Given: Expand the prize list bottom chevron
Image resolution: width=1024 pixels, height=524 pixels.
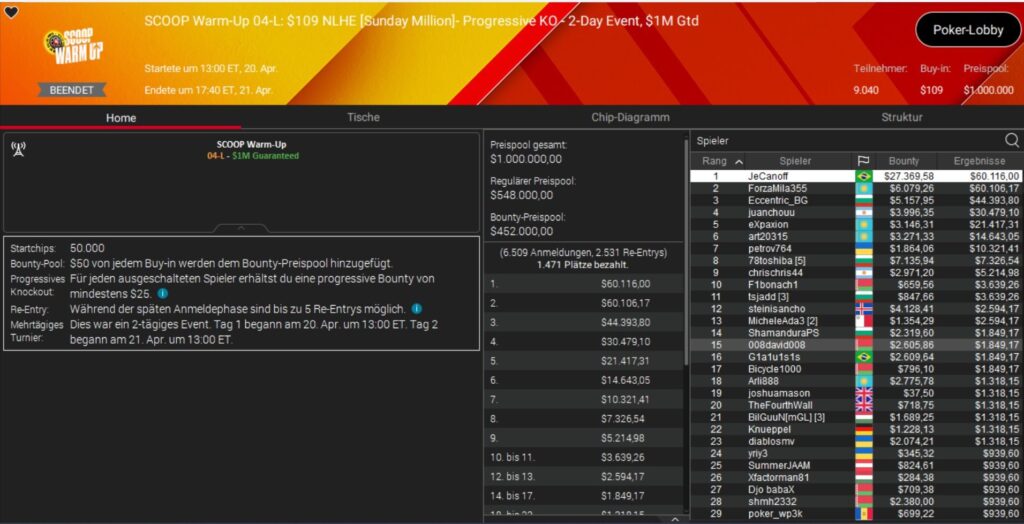Looking at the screenshot, I should click(x=675, y=519).
